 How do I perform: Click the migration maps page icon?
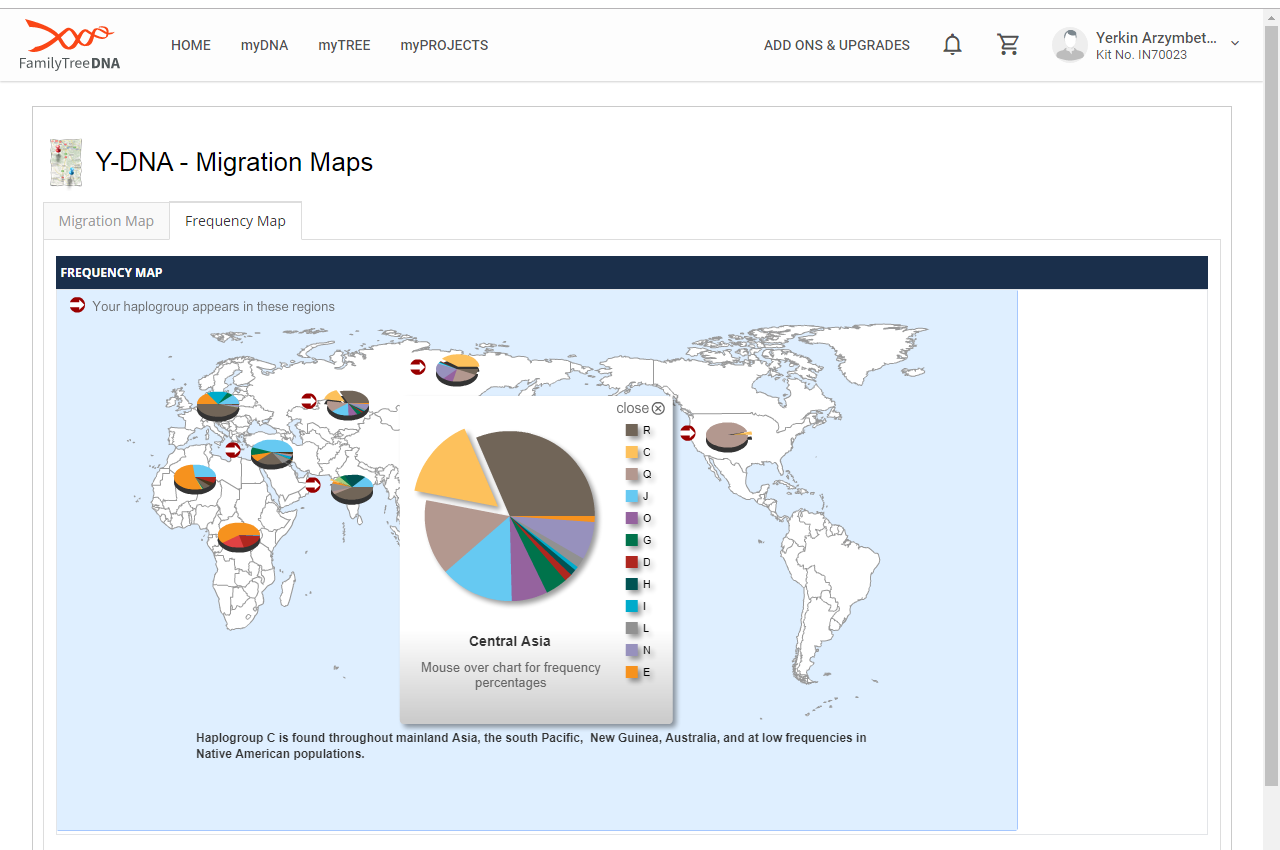[66, 163]
